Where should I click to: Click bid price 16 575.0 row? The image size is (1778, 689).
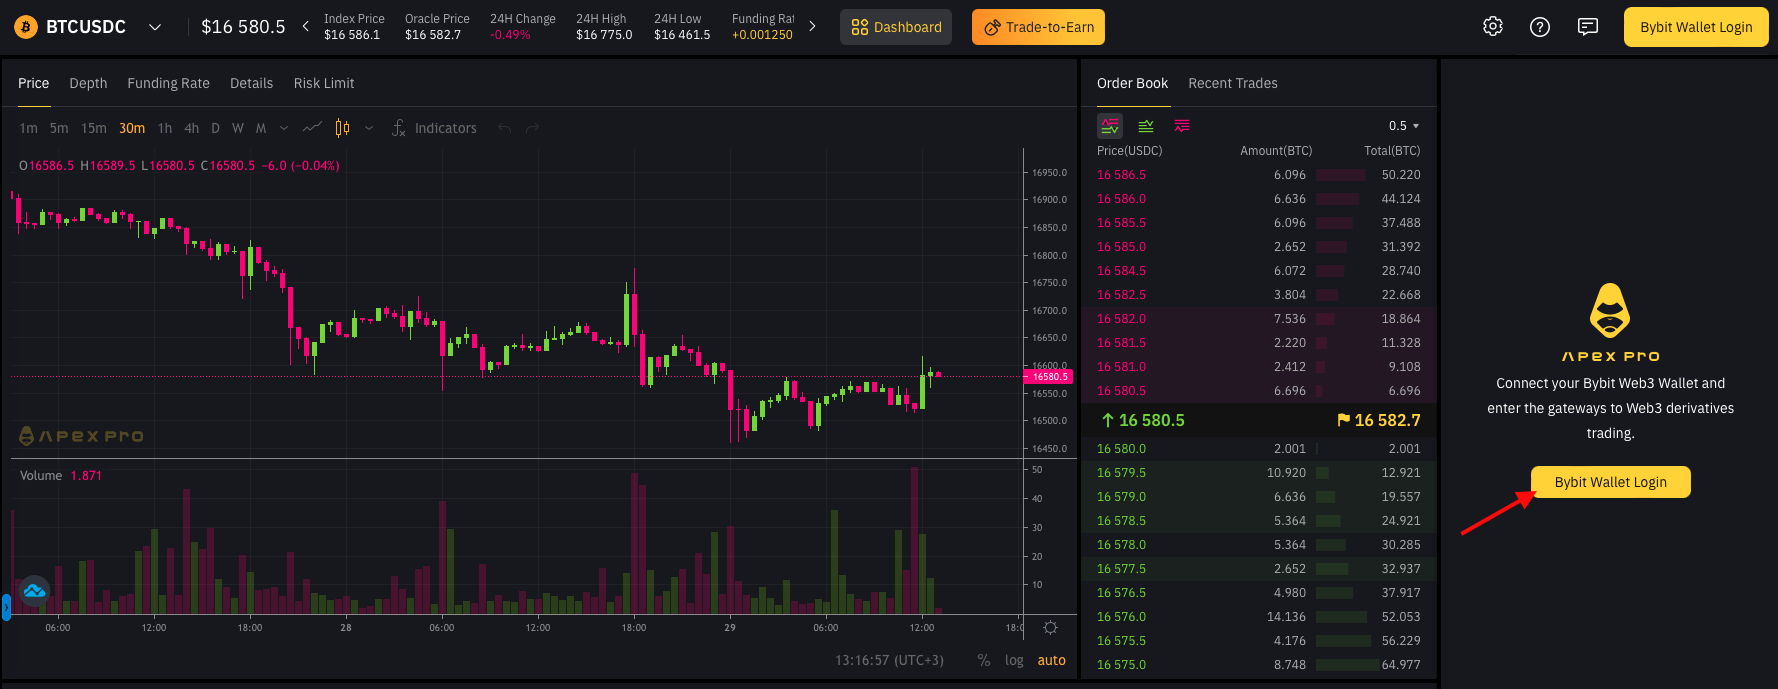tap(1259, 665)
